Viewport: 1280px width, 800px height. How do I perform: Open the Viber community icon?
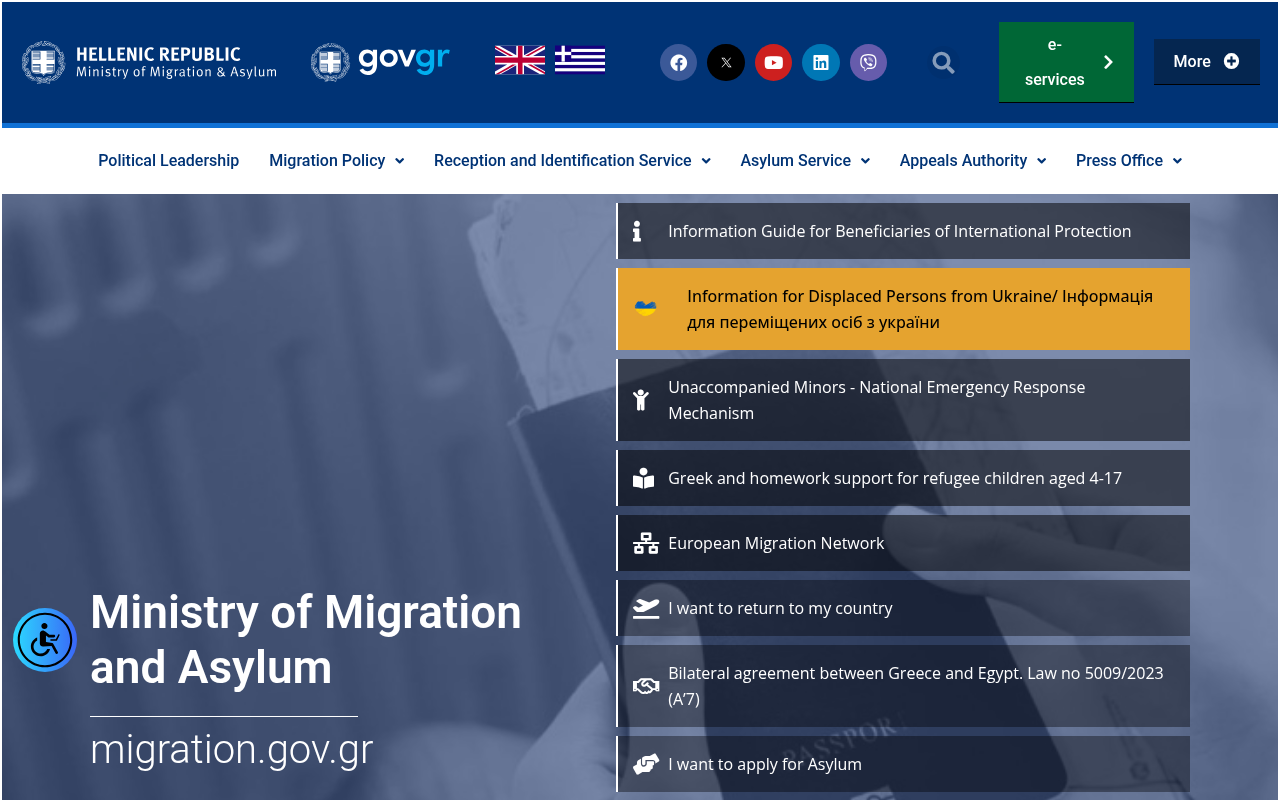[x=868, y=63]
